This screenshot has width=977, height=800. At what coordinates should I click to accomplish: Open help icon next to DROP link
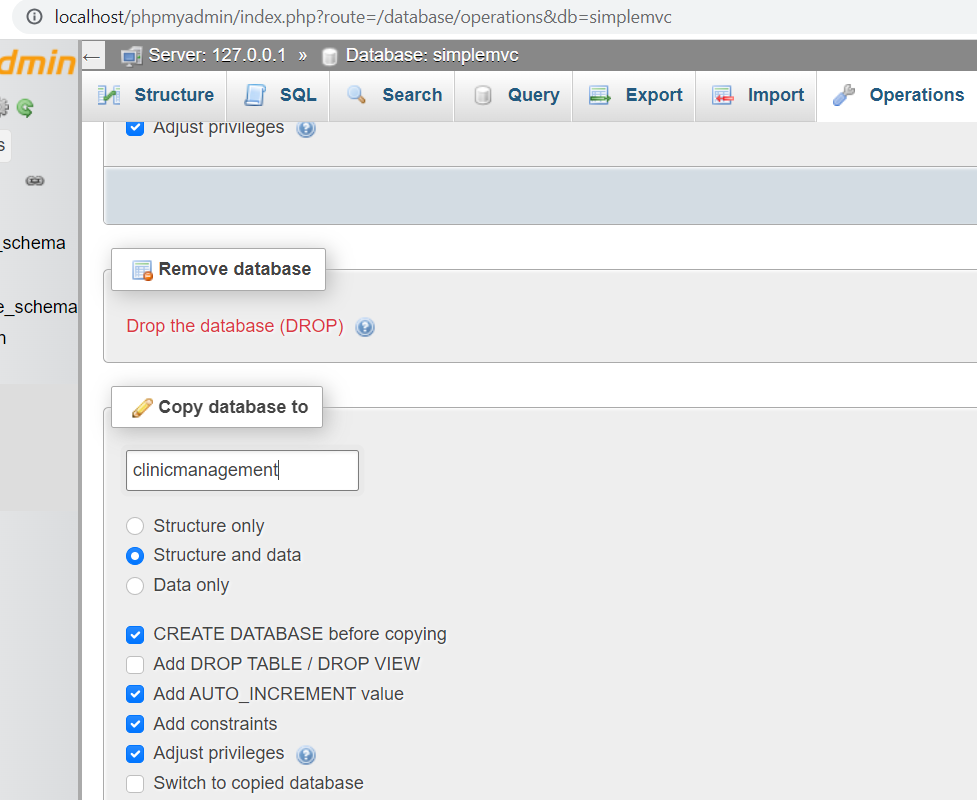(365, 327)
